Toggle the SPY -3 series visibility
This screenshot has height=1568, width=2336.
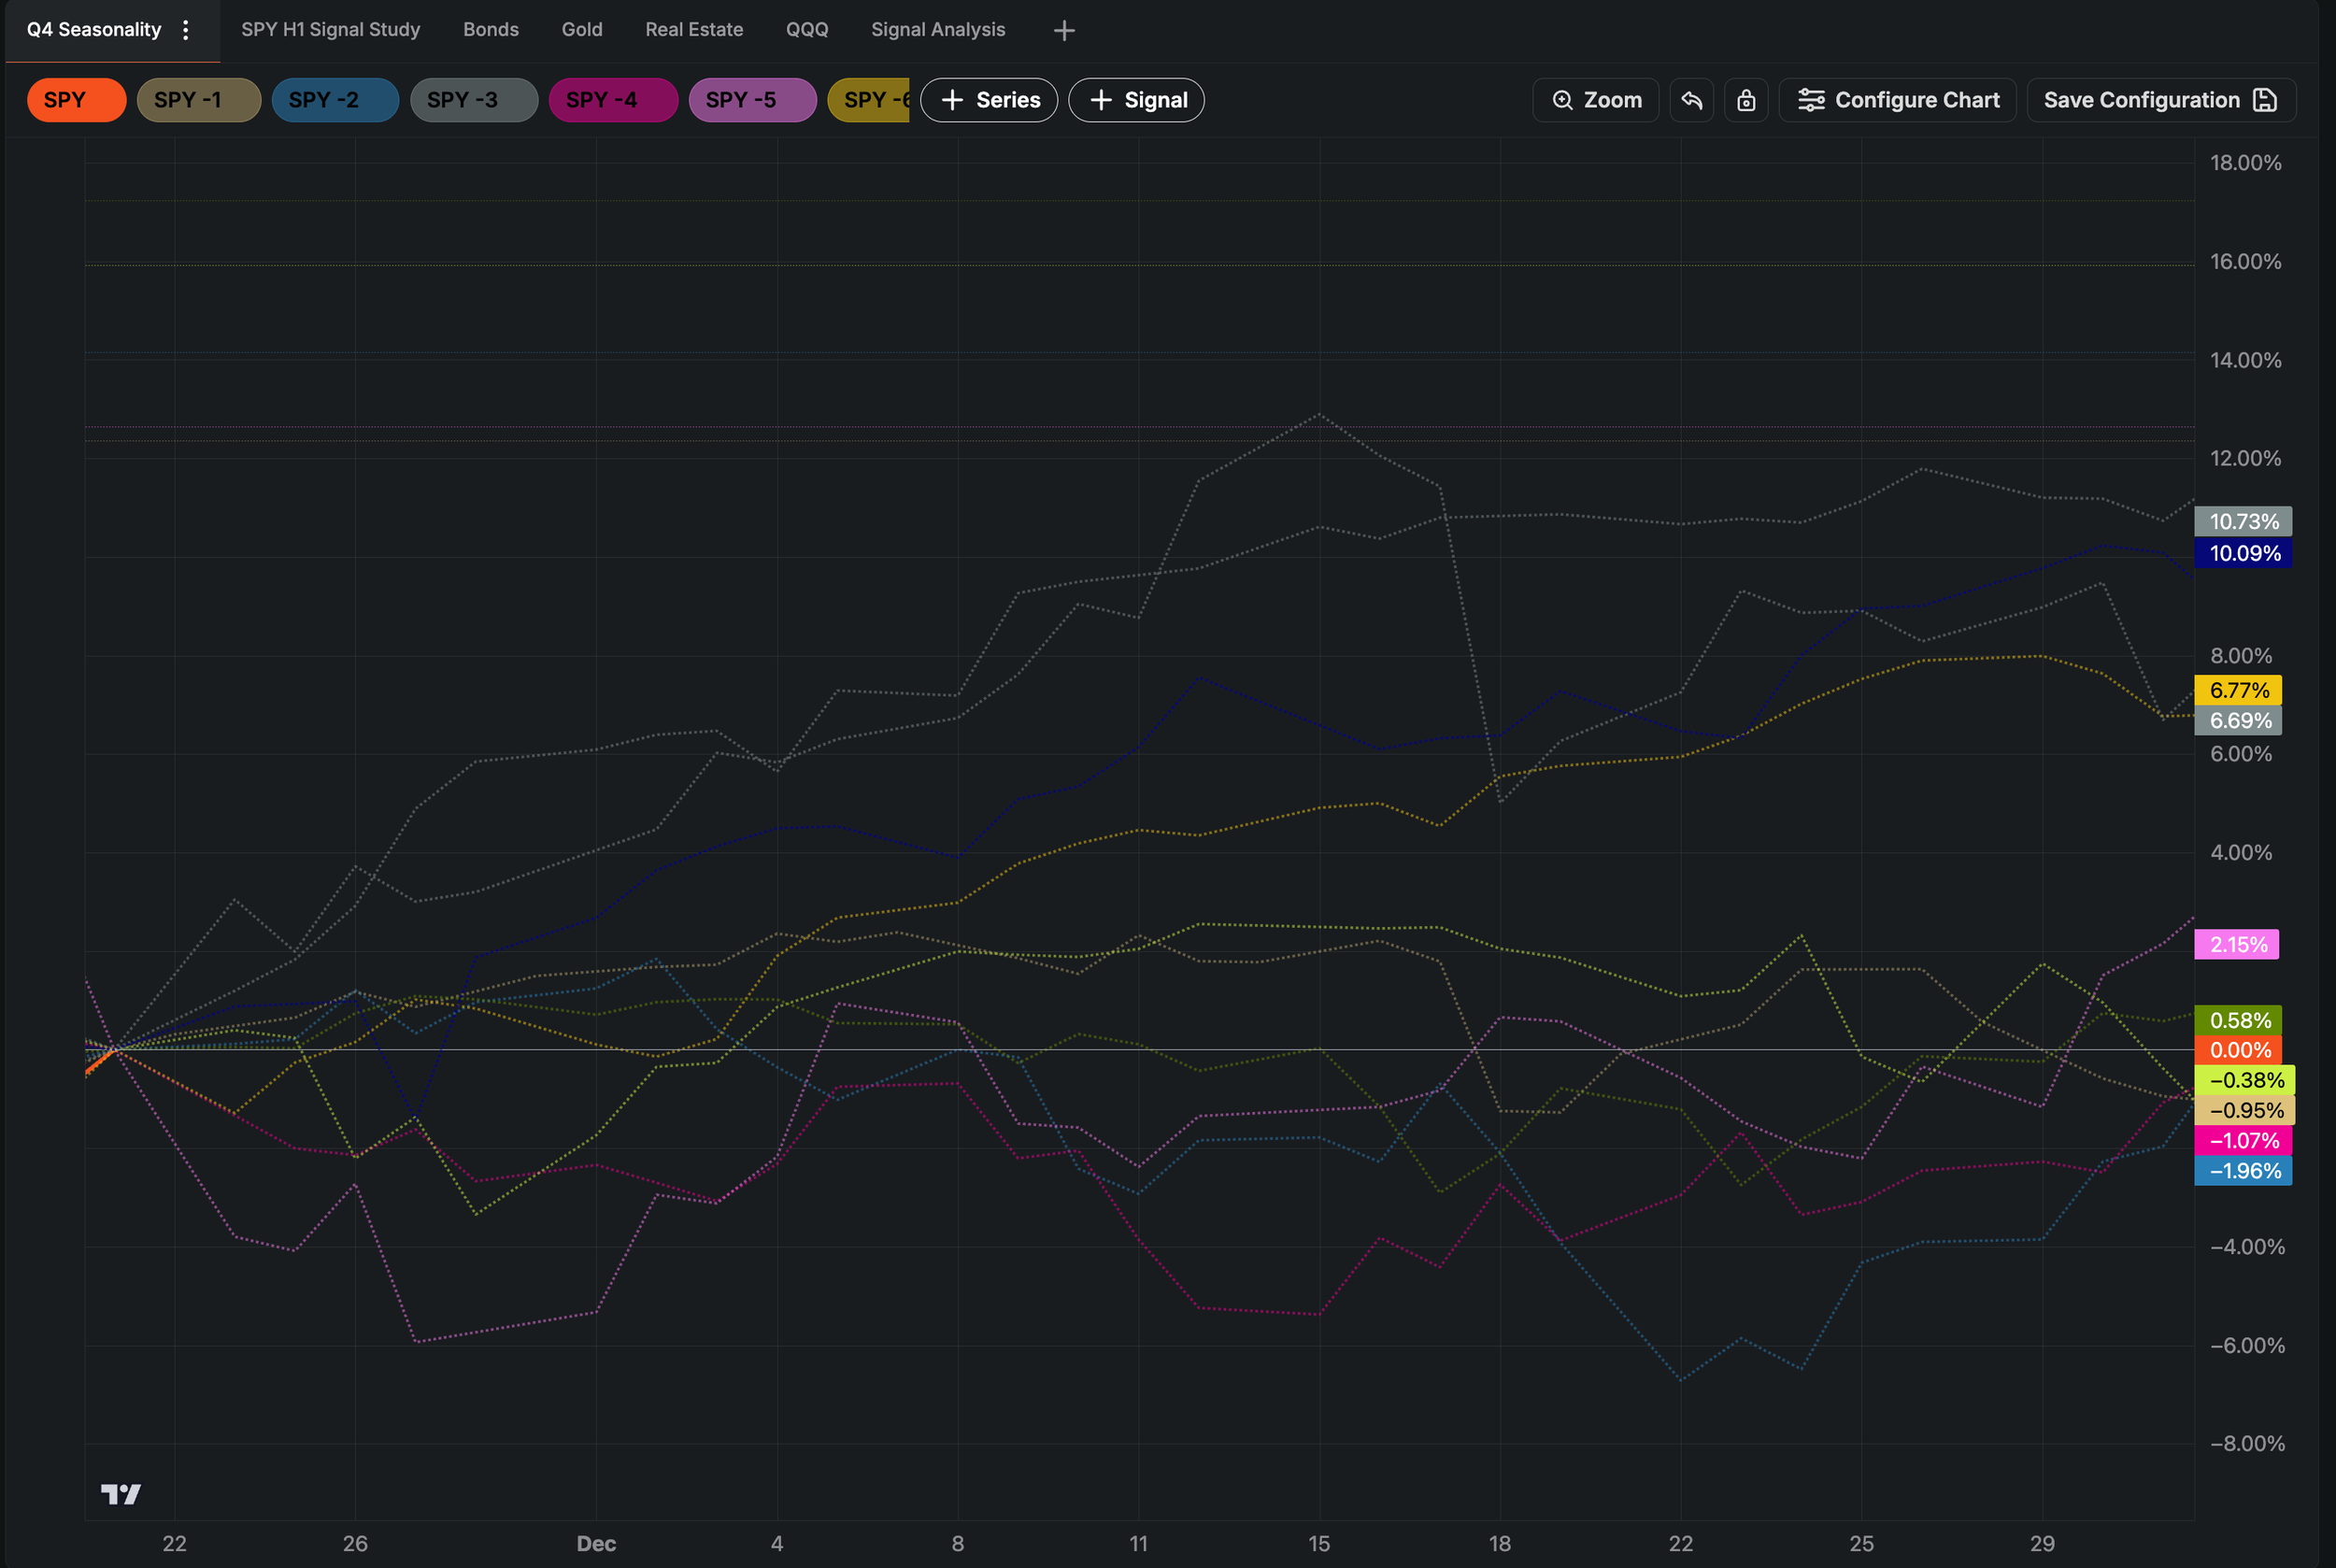point(473,100)
